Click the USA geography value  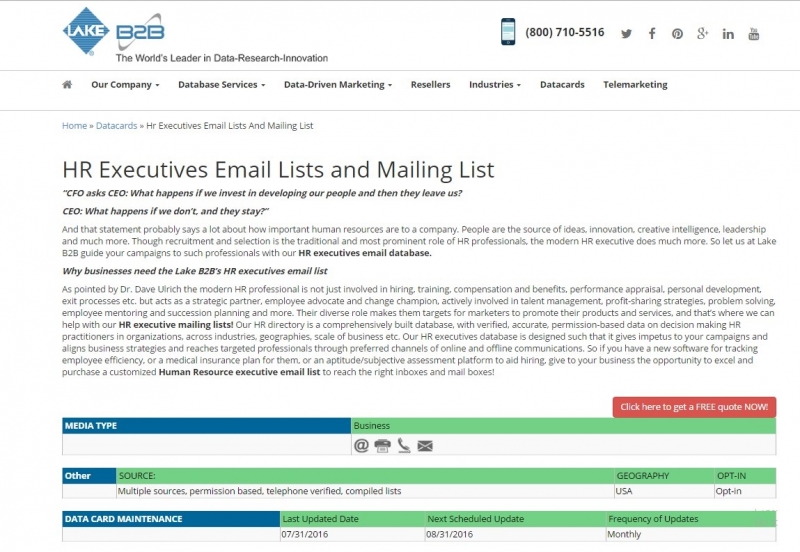click(x=624, y=491)
